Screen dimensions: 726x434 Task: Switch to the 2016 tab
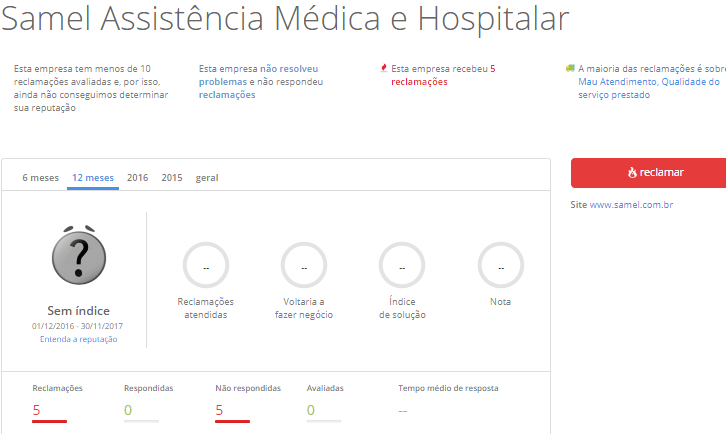[138, 178]
